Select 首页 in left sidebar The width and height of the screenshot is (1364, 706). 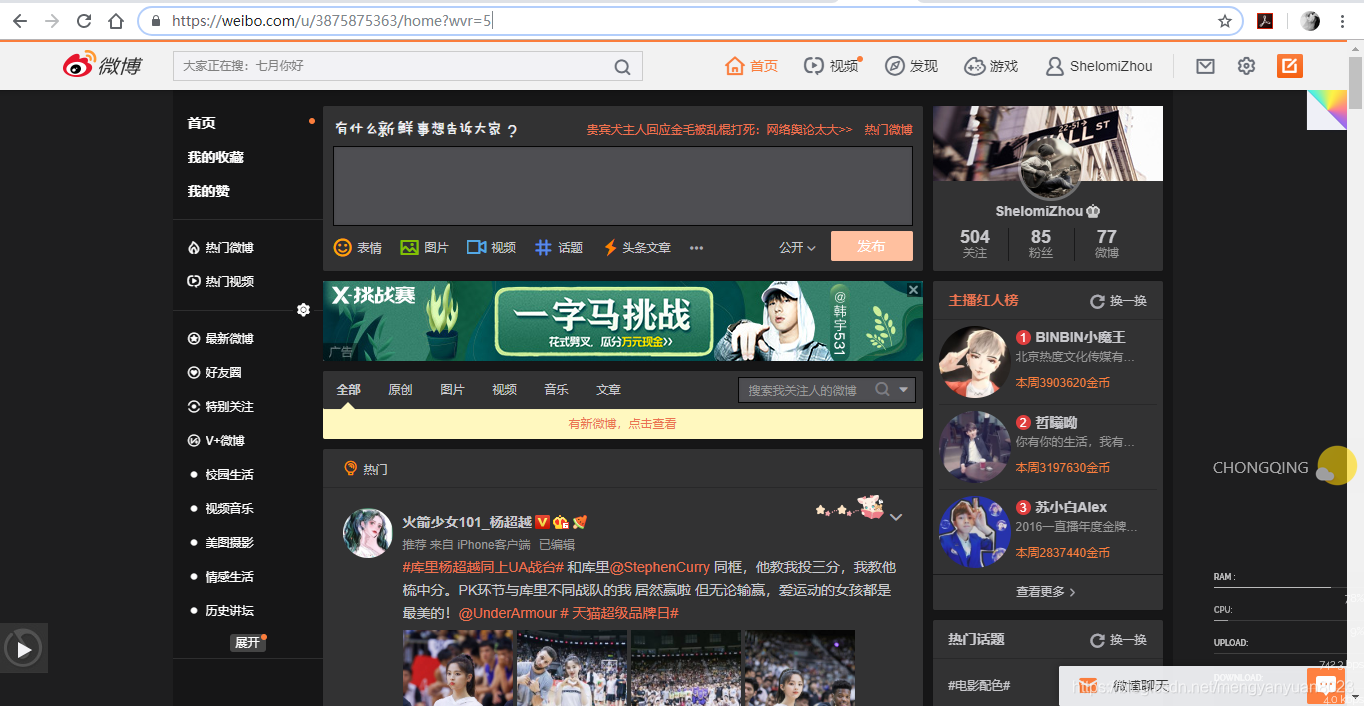click(201, 123)
